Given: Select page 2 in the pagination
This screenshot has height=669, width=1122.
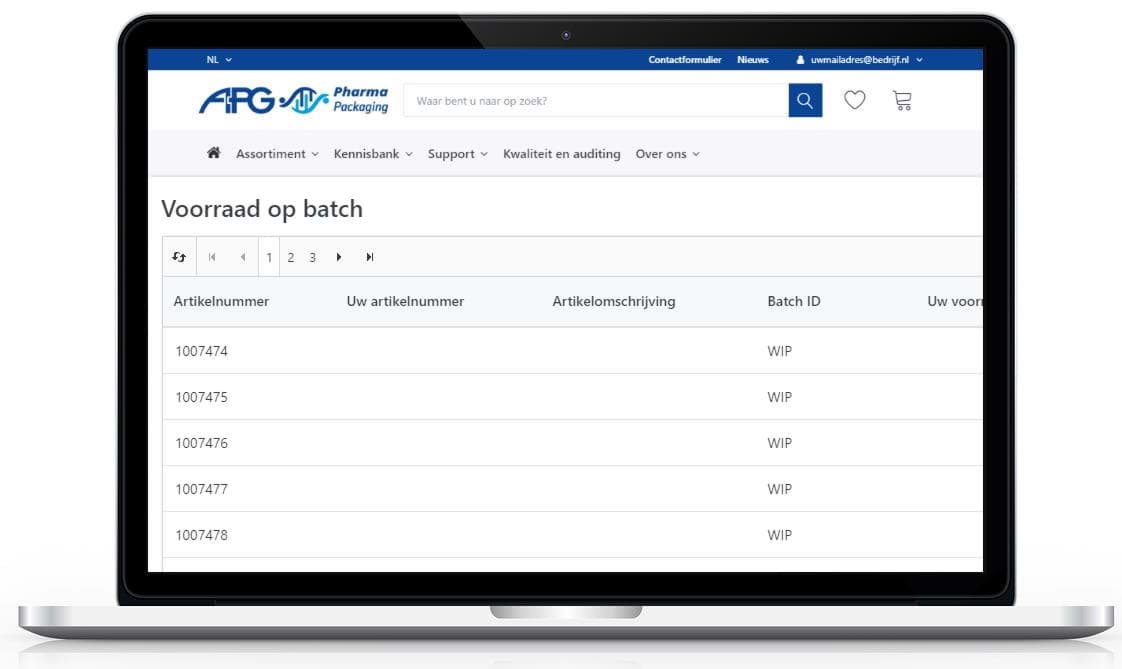Looking at the screenshot, I should (291, 257).
